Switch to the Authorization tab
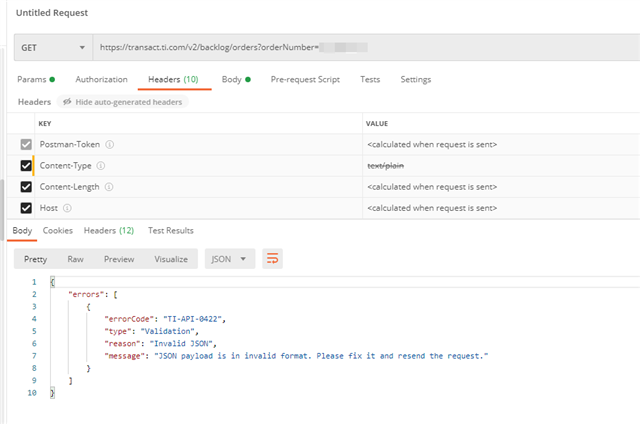 click(101, 79)
